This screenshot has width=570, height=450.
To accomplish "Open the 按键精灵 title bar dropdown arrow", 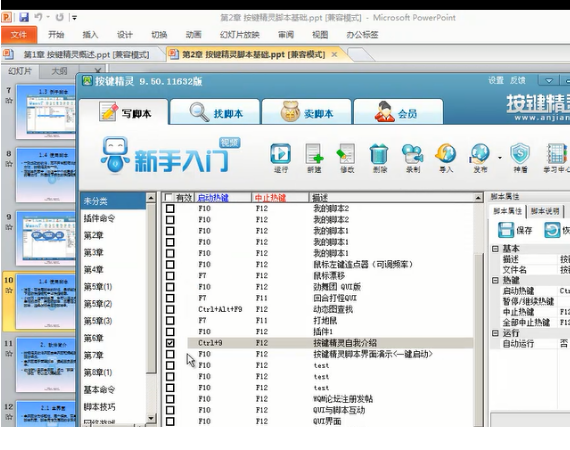I will tap(549, 80).
